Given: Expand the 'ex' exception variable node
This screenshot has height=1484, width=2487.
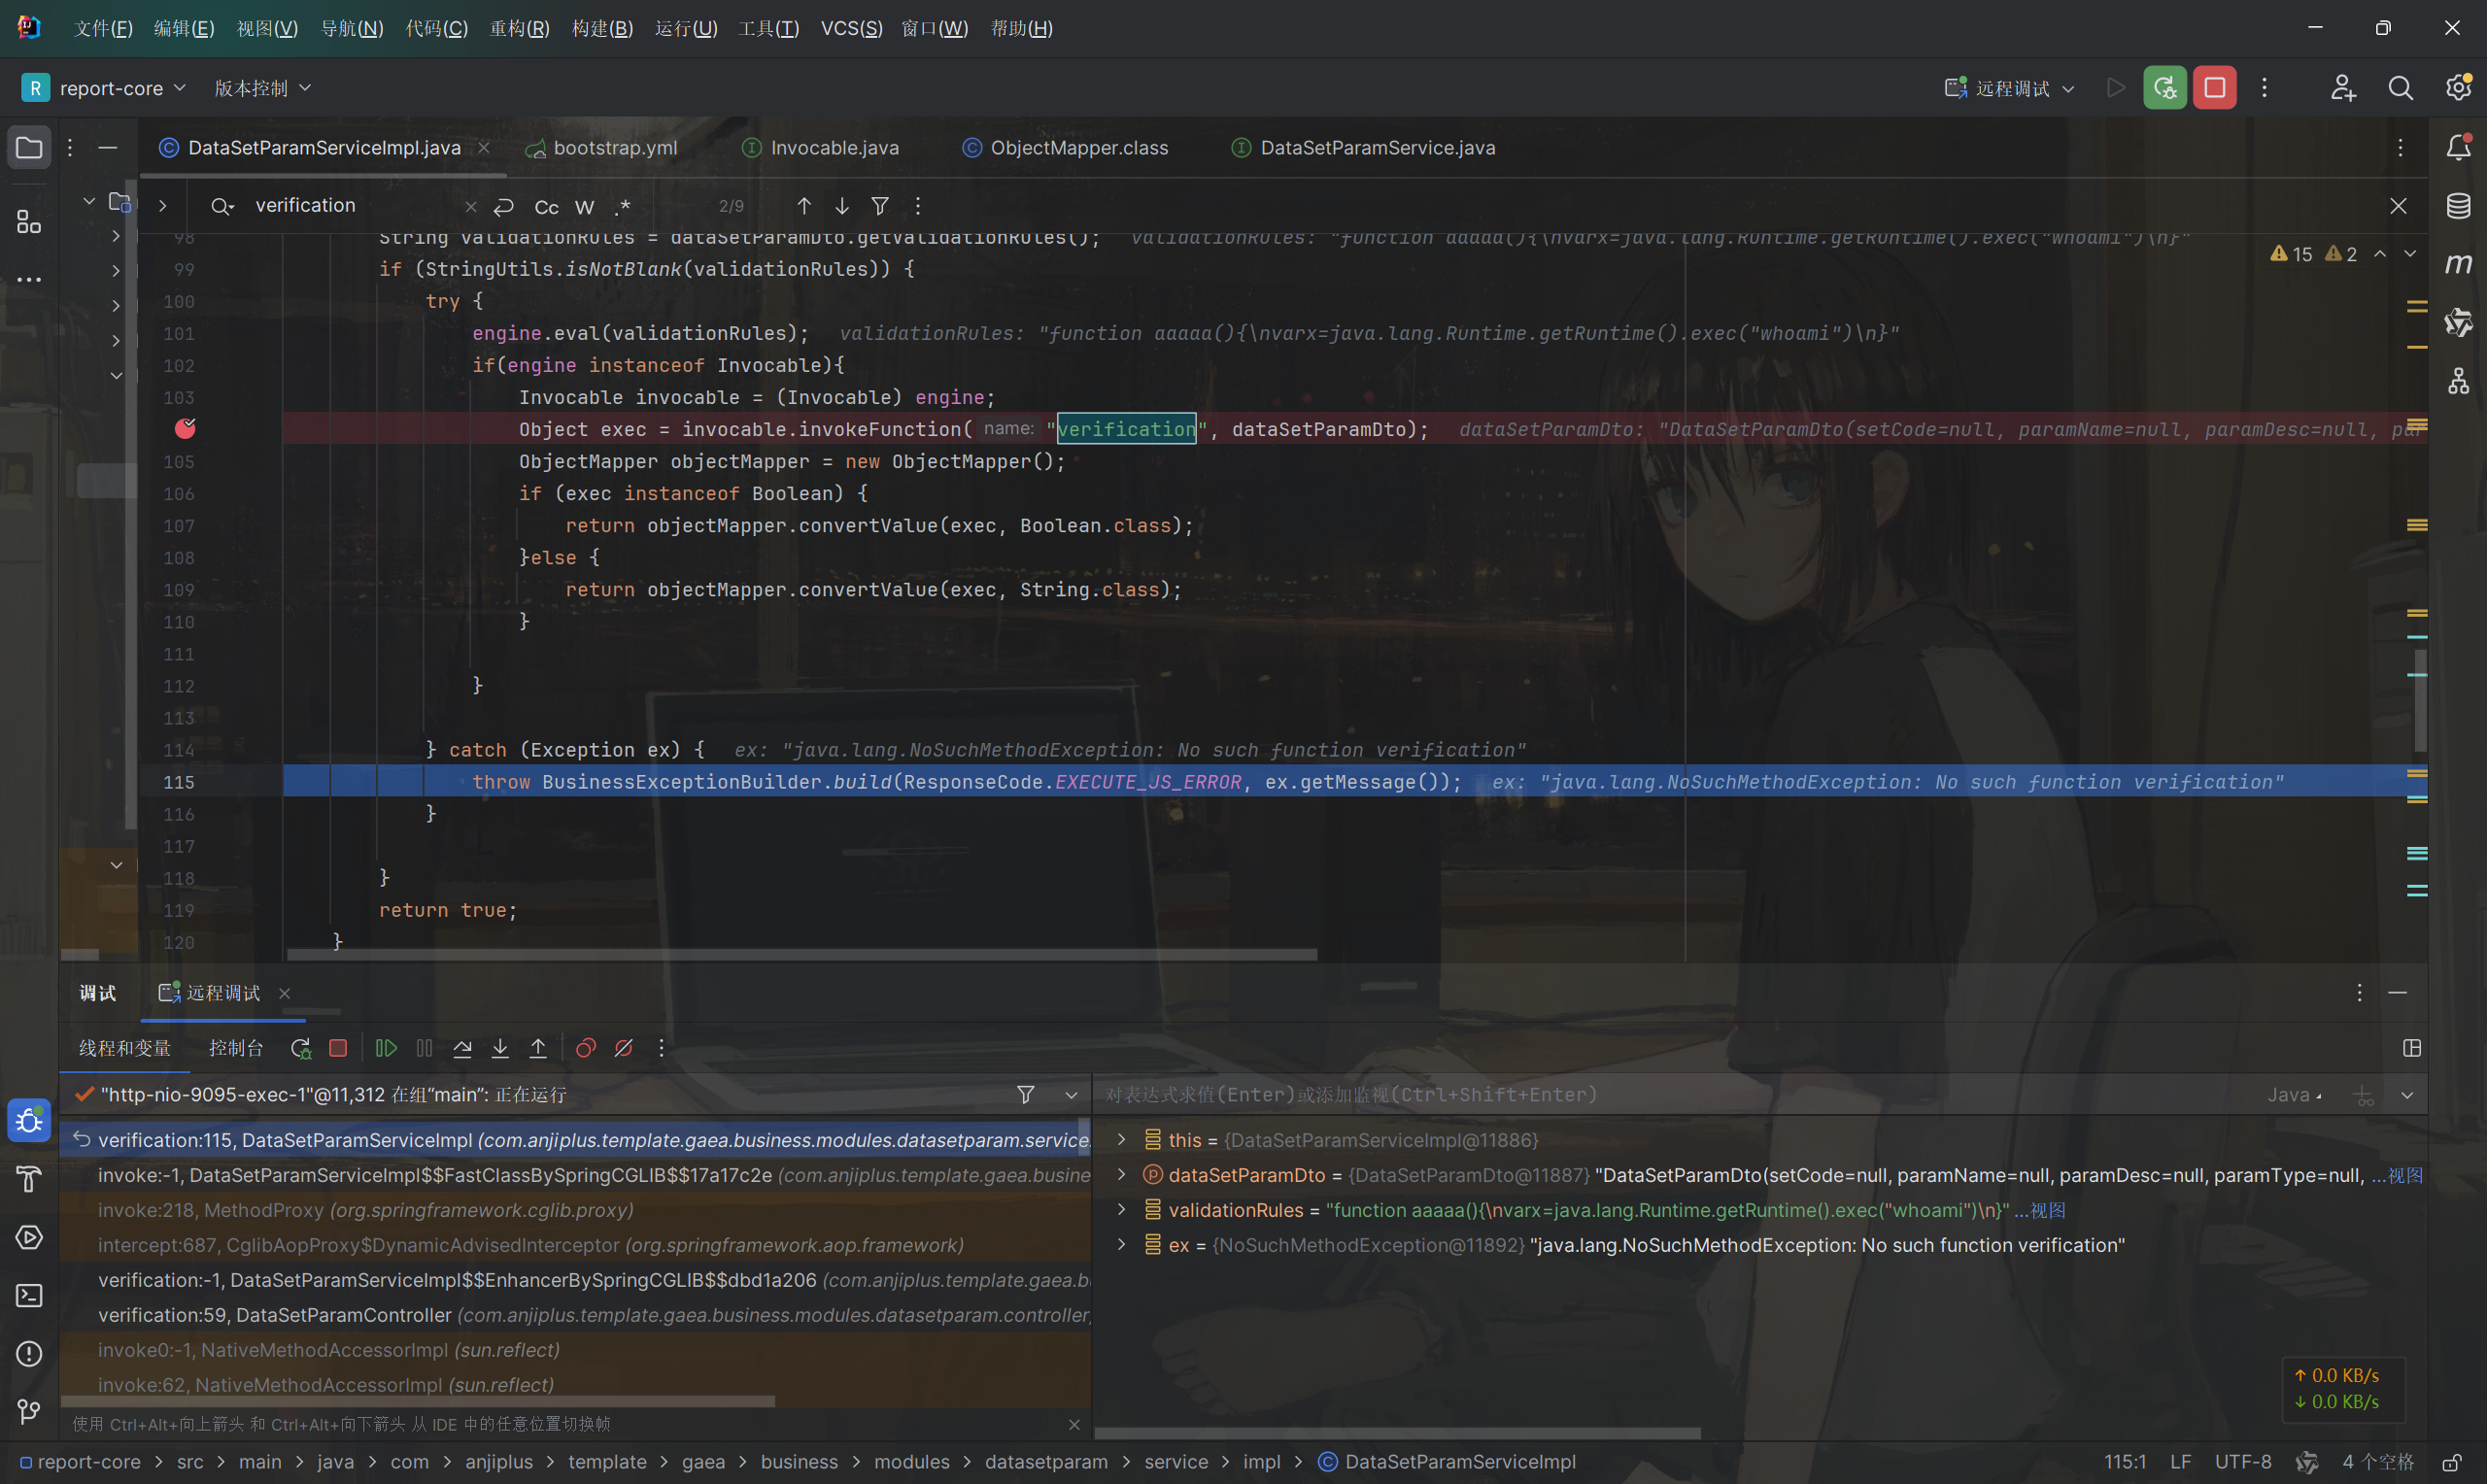Looking at the screenshot, I should click(x=1122, y=1245).
